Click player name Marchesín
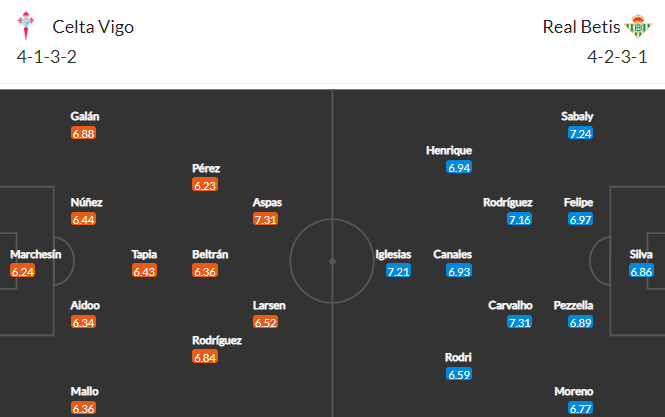665x417 pixels. click(x=36, y=254)
